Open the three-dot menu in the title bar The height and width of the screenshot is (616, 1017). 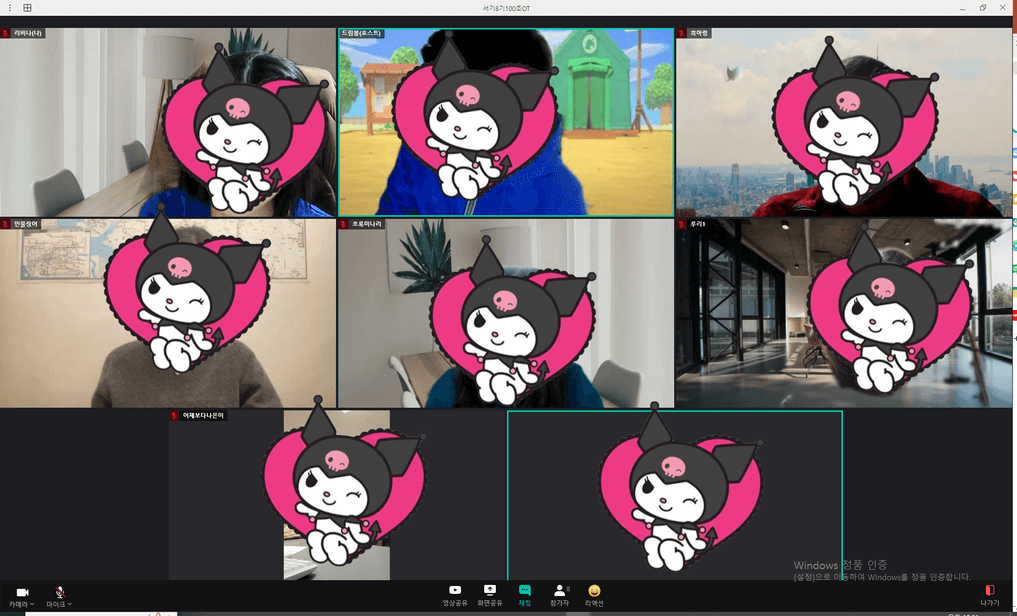click(x=10, y=8)
